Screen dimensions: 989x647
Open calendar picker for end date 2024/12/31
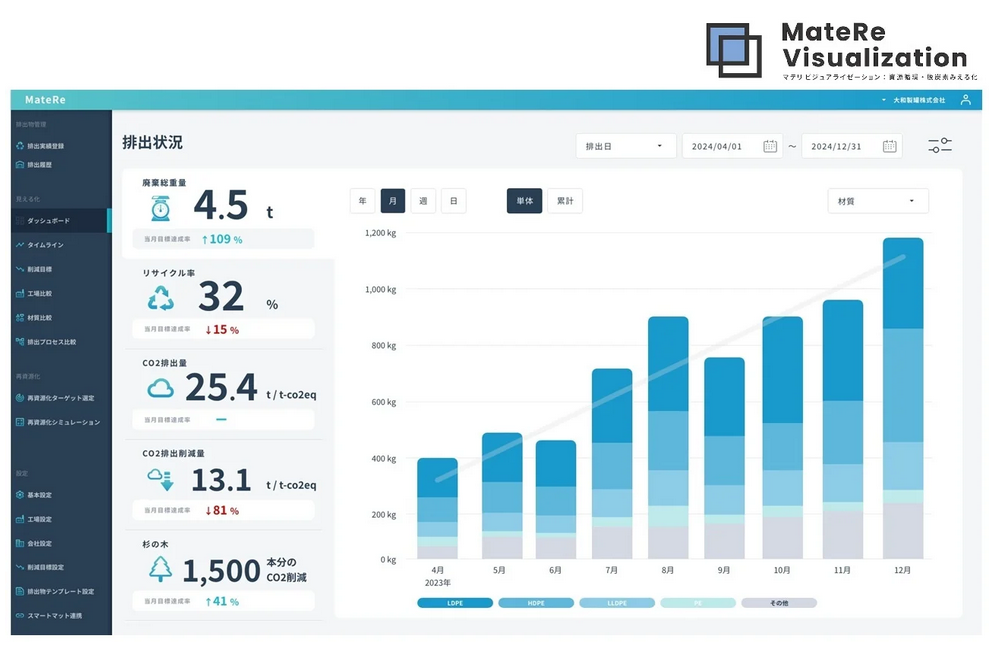pyautogui.click(x=889, y=146)
